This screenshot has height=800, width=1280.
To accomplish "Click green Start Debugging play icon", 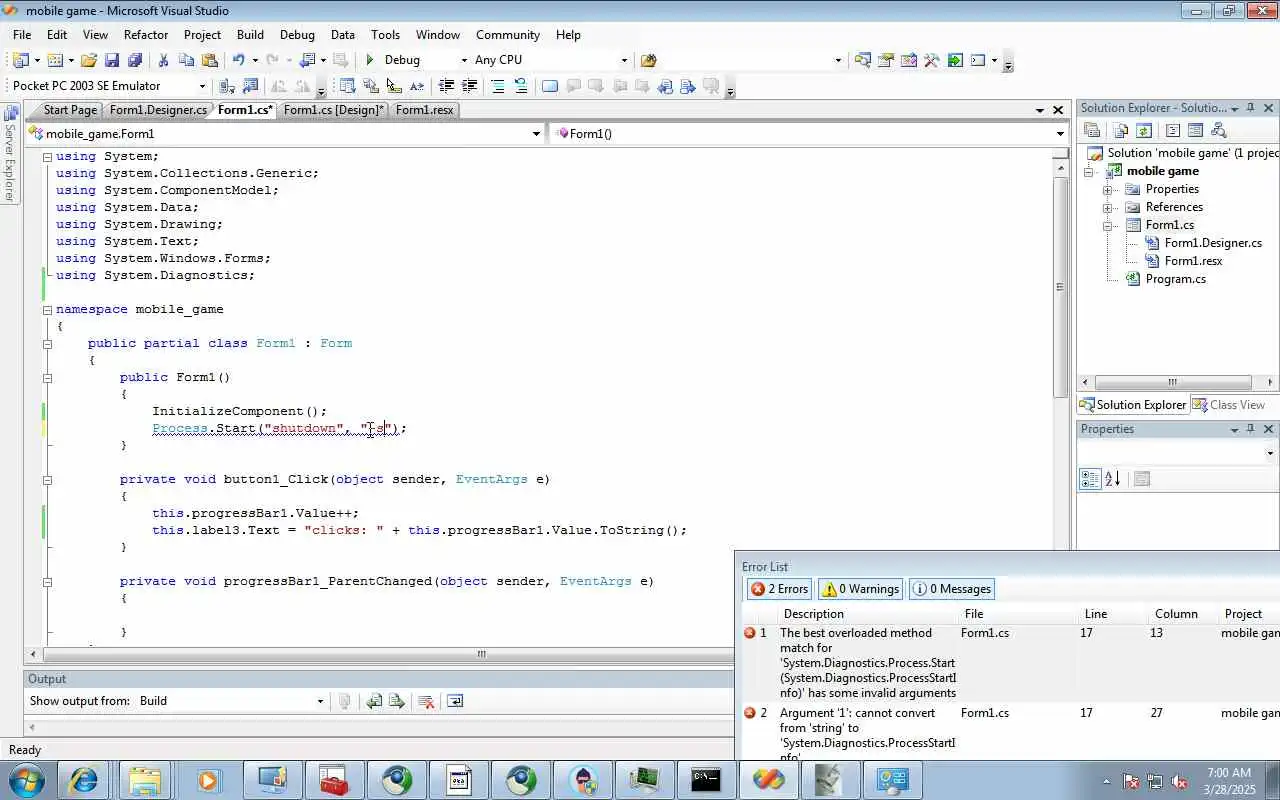I will pos(370,60).
